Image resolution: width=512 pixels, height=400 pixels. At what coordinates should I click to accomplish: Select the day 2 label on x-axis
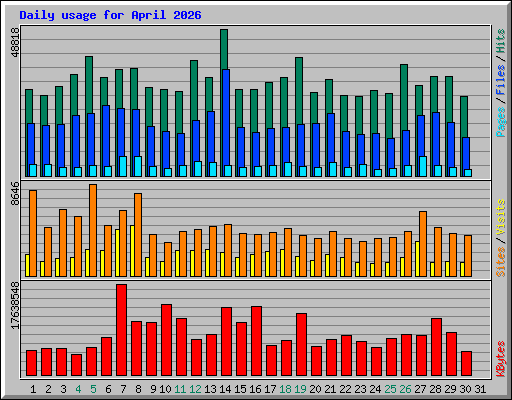(48, 389)
